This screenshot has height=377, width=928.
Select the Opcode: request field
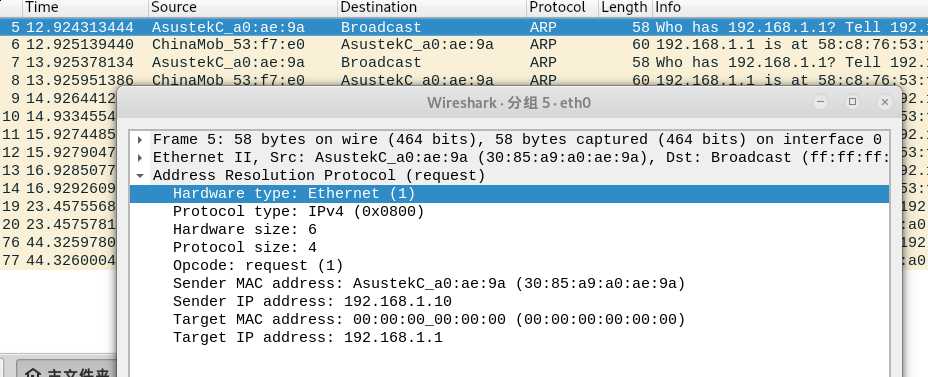coord(509,265)
